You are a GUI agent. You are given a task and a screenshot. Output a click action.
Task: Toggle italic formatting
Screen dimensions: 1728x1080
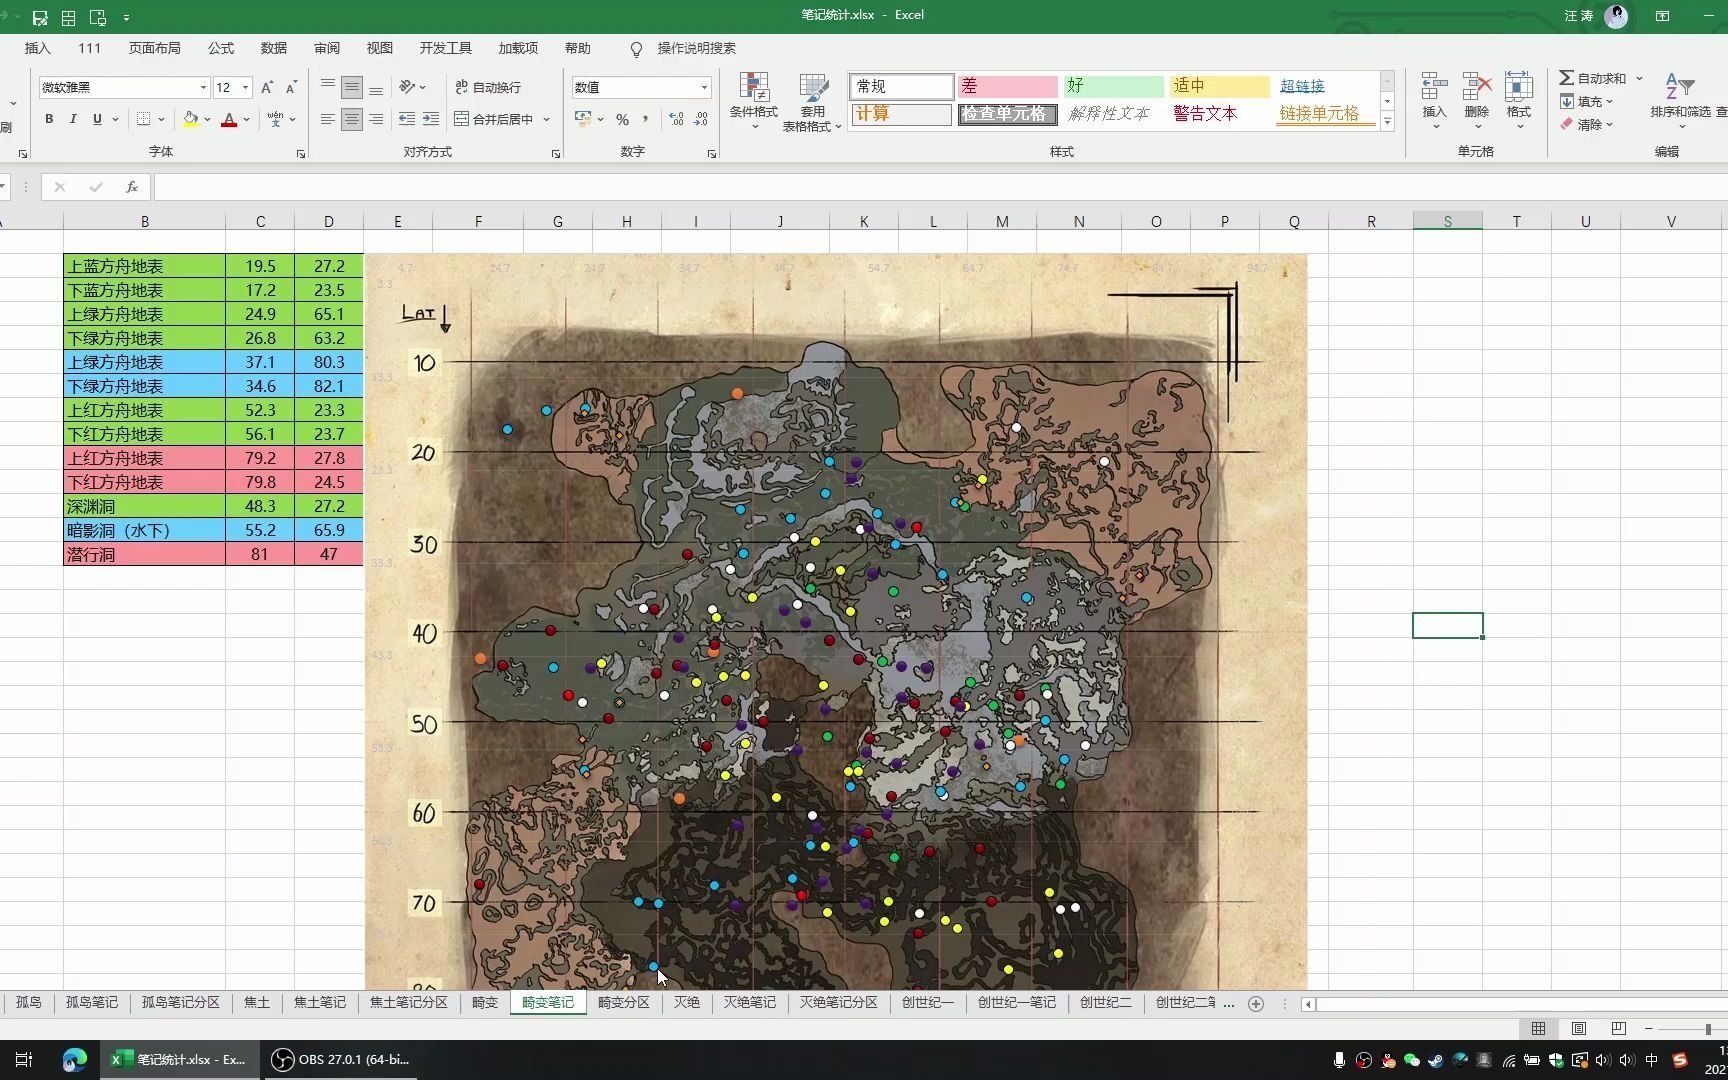73,119
